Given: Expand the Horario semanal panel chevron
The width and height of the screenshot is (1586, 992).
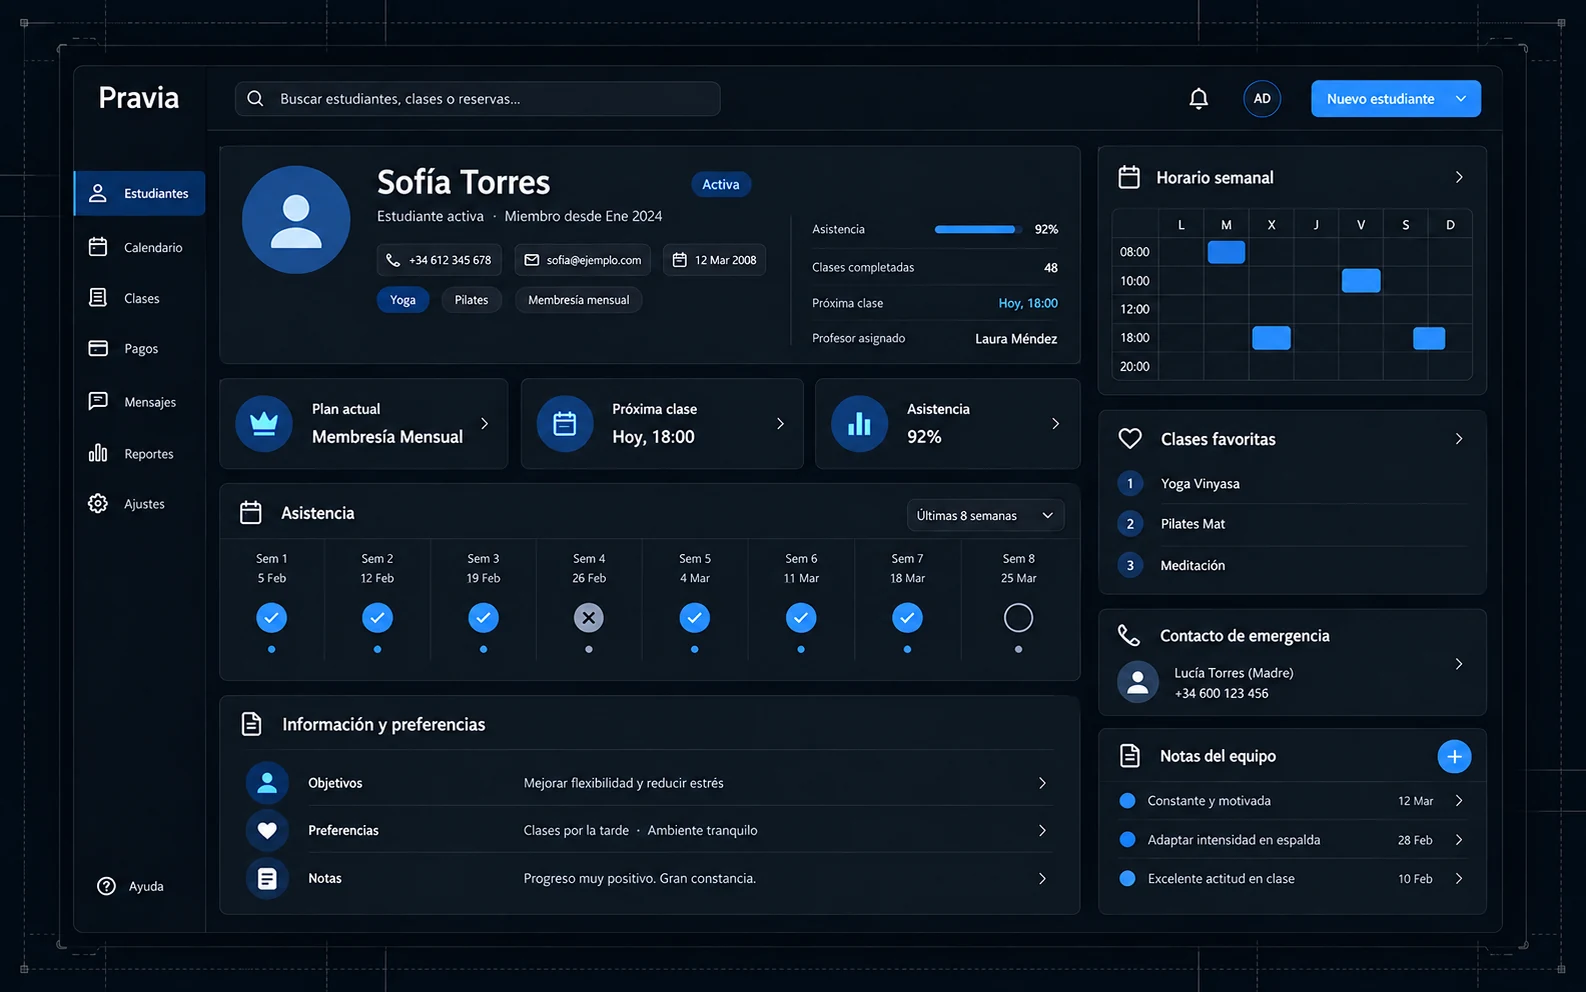Looking at the screenshot, I should [x=1459, y=177].
